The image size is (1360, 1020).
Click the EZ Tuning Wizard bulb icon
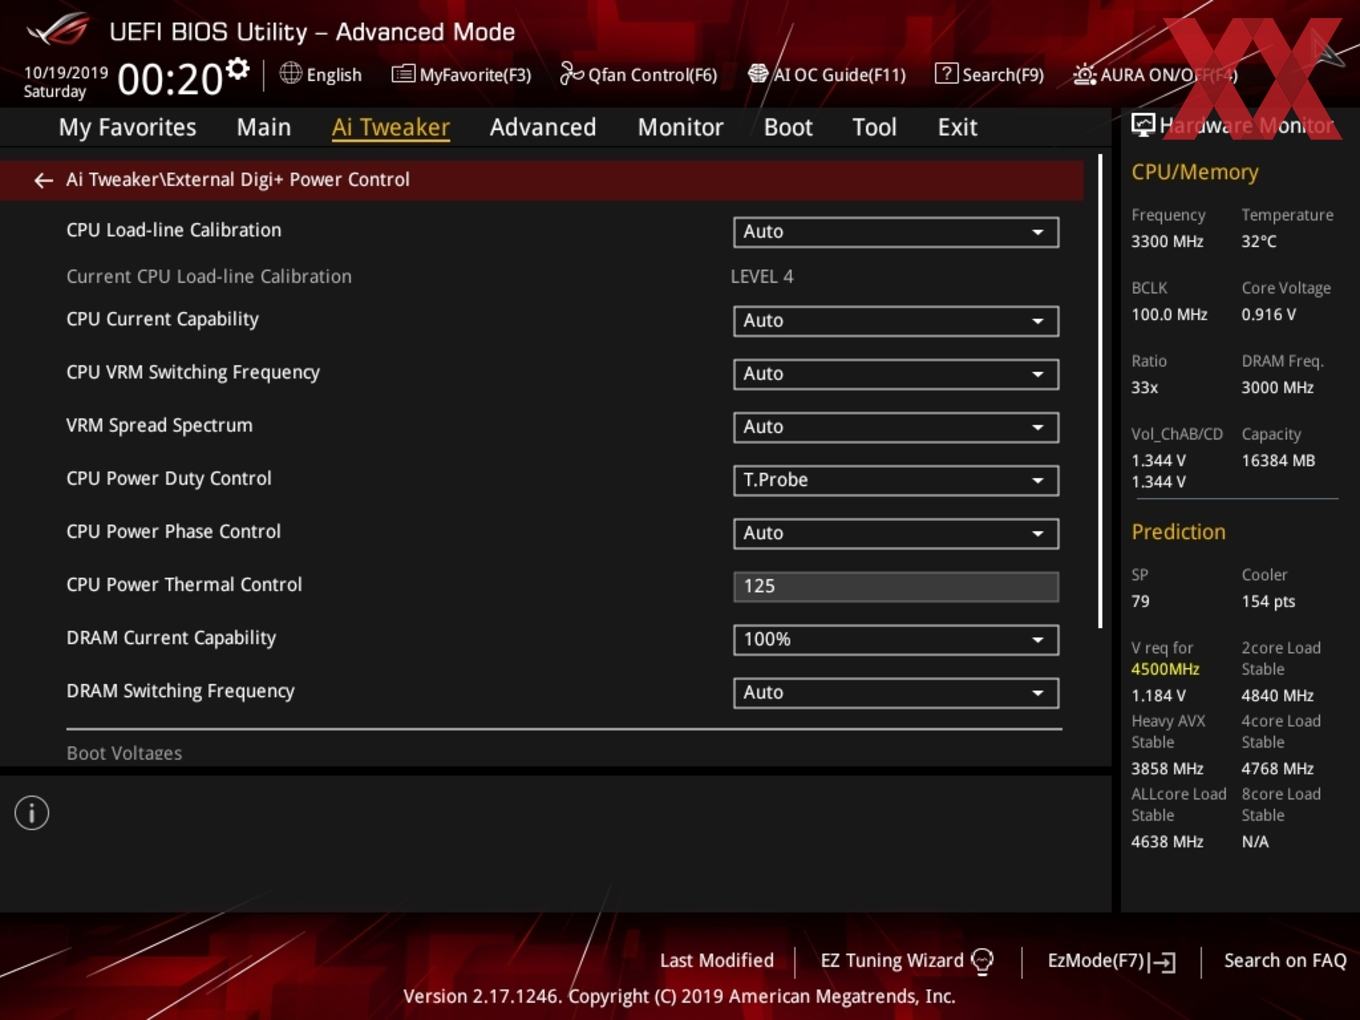coord(982,961)
